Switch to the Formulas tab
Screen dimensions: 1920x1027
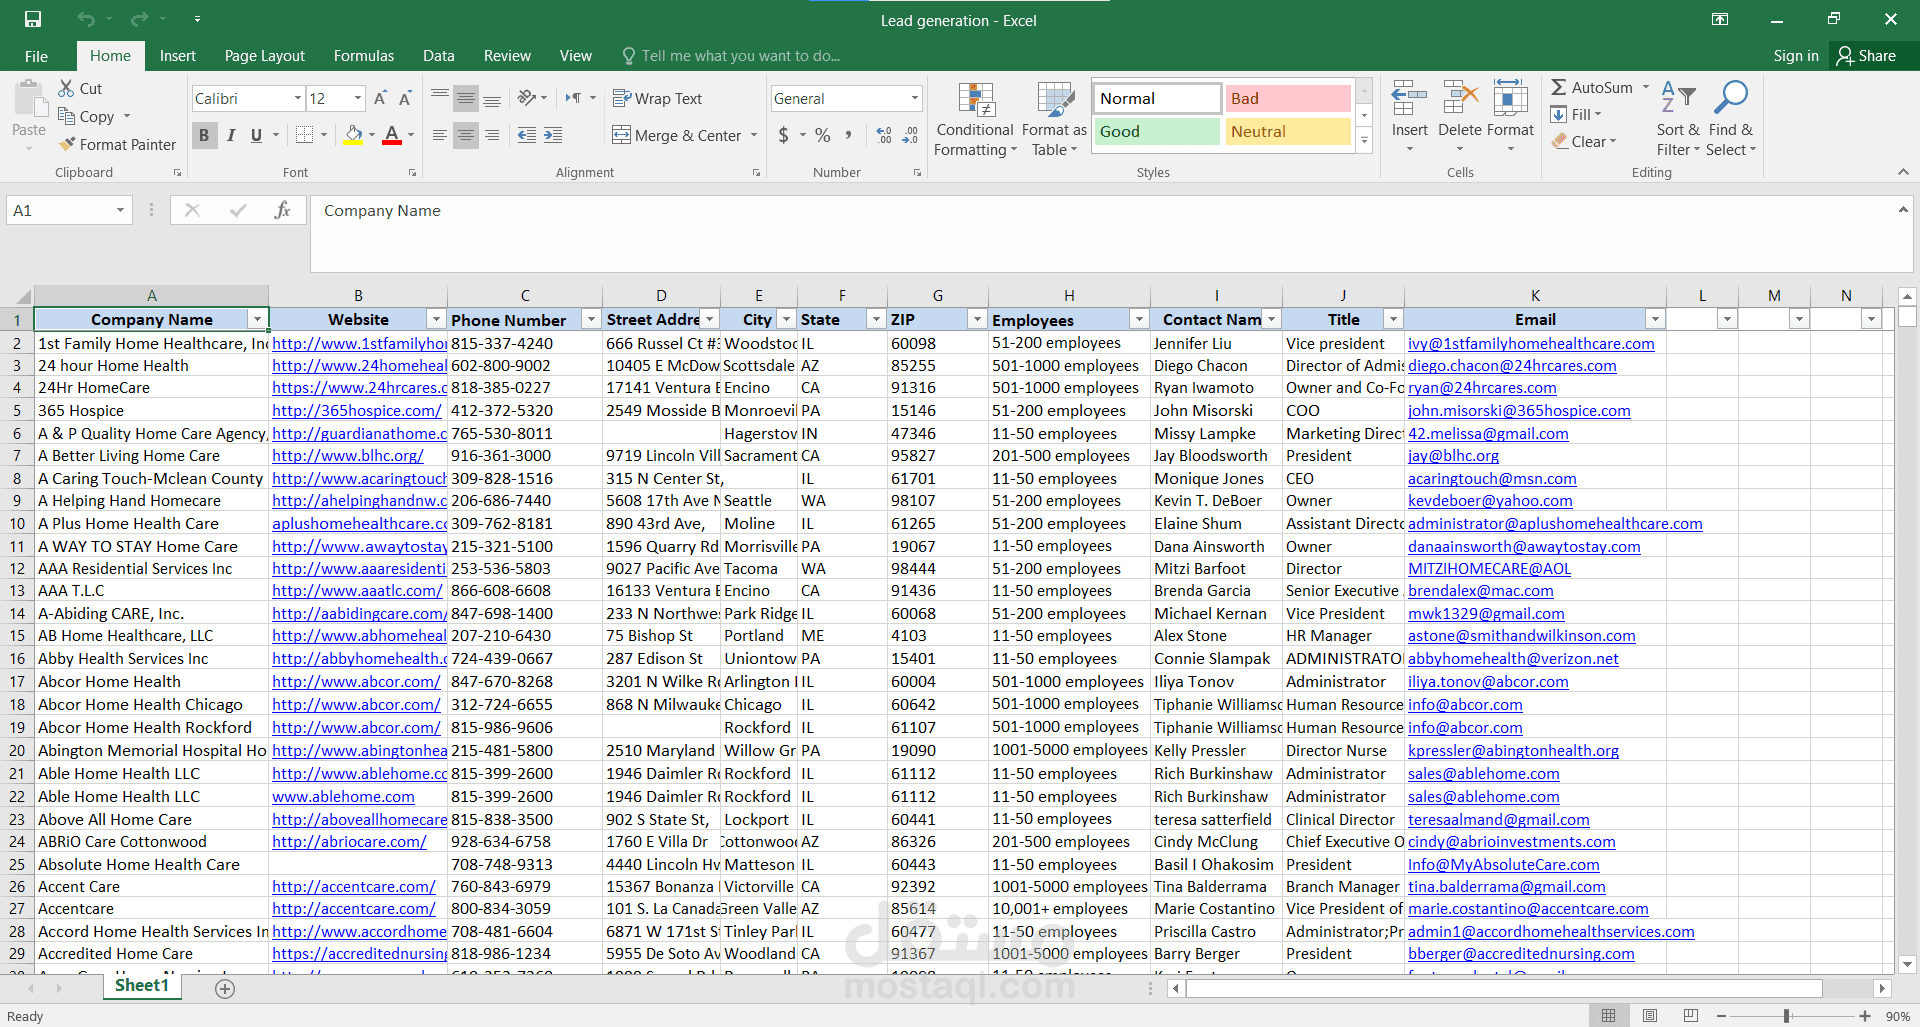point(364,56)
